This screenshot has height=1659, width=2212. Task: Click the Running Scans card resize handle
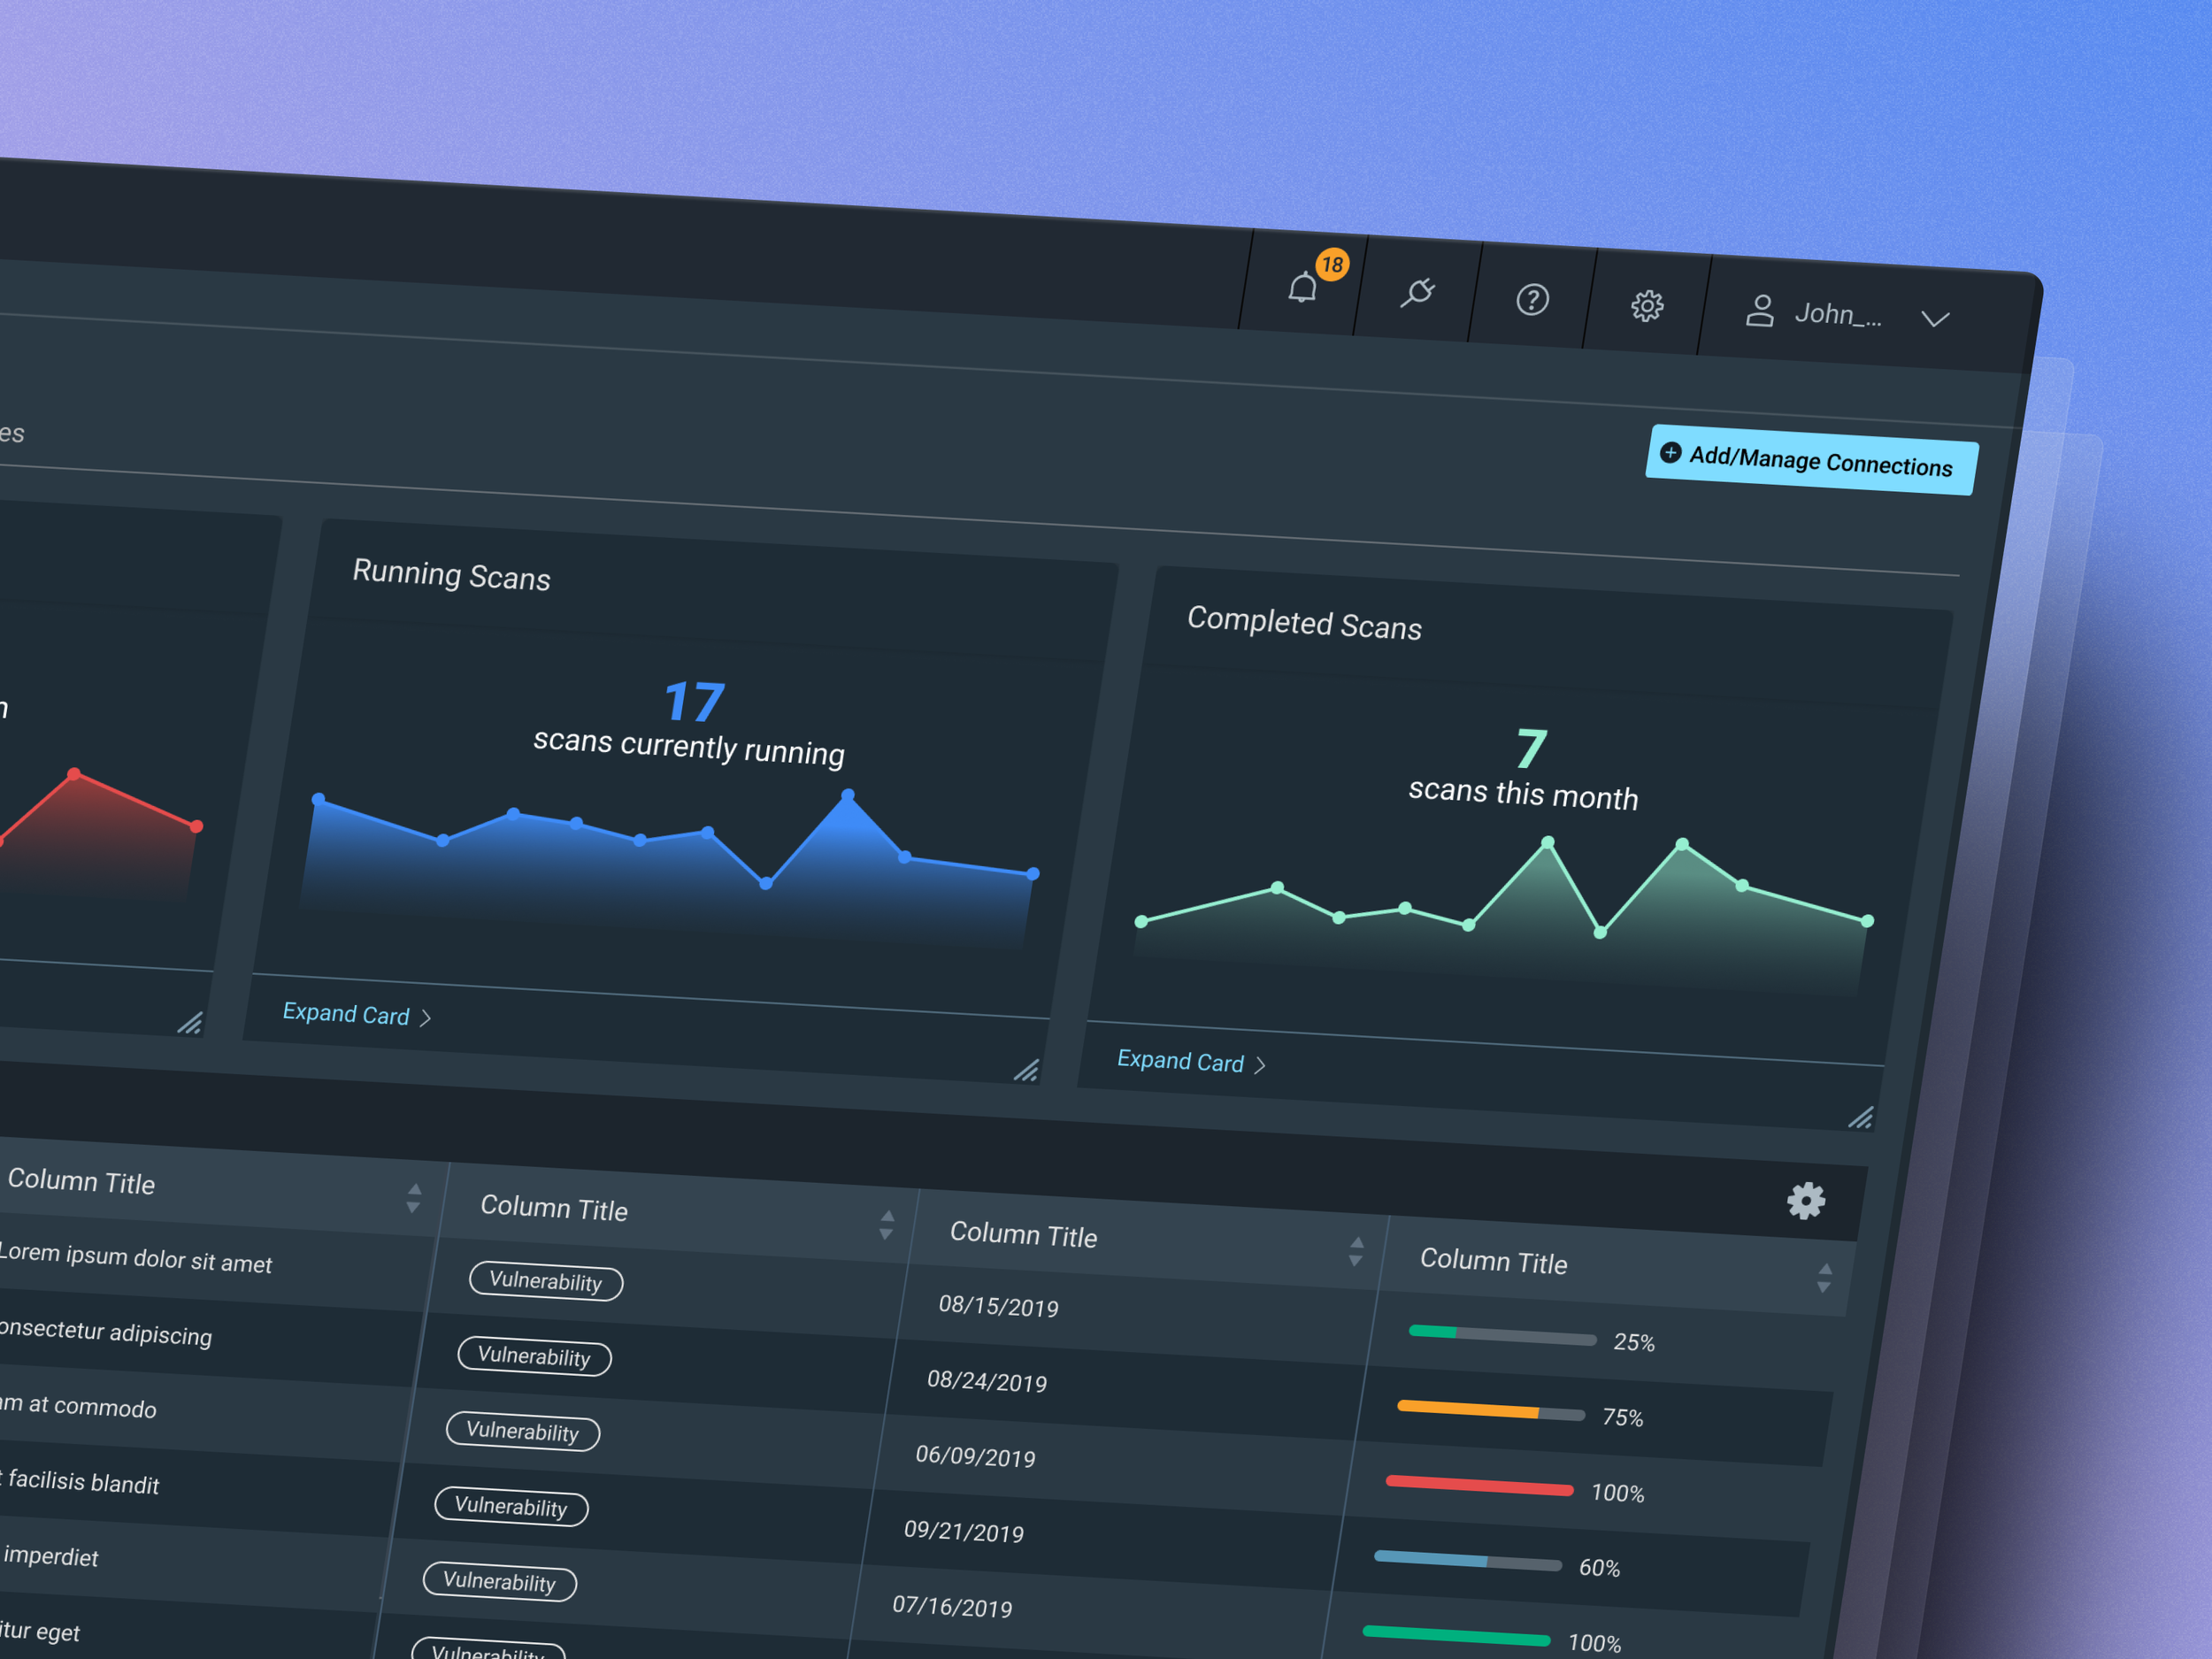[1026, 1071]
